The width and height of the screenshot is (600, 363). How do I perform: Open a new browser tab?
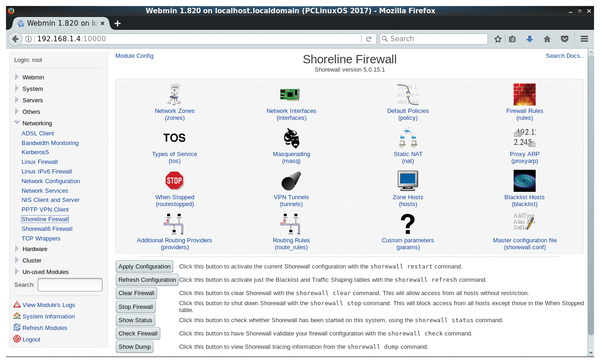click(117, 23)
